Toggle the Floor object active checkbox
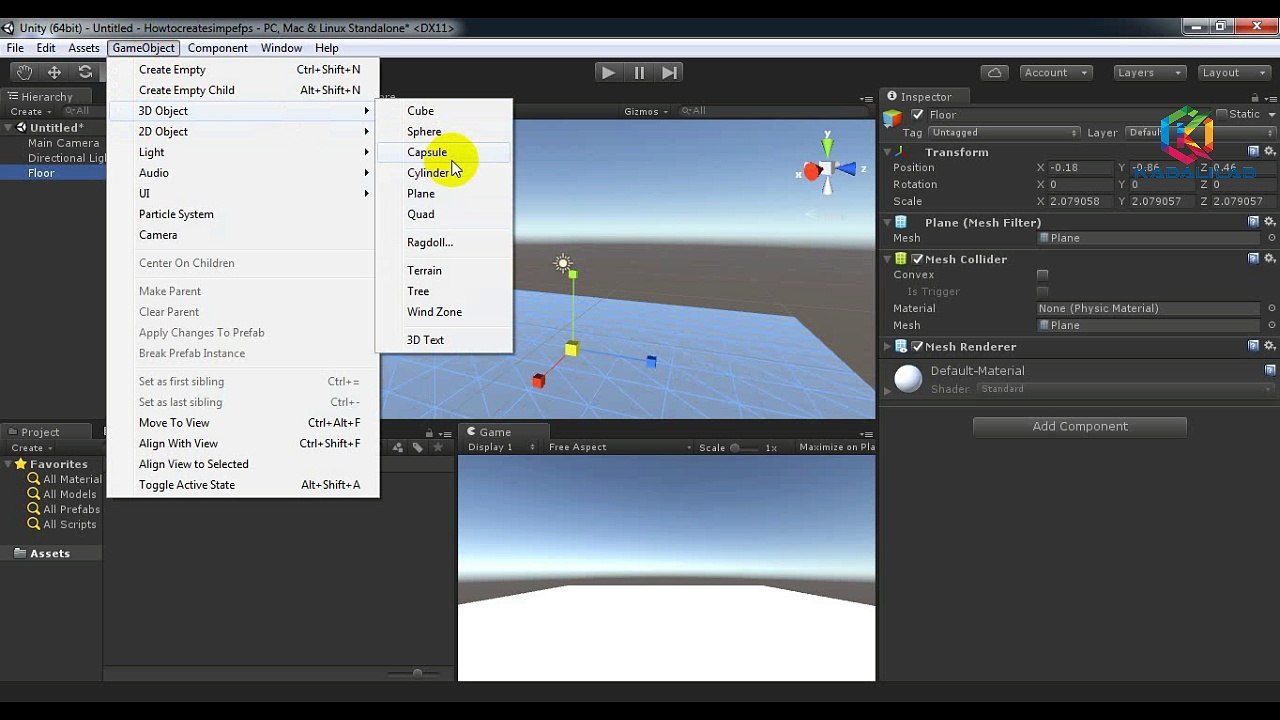This screenshot has width=1280, height=720. point(917,115)
